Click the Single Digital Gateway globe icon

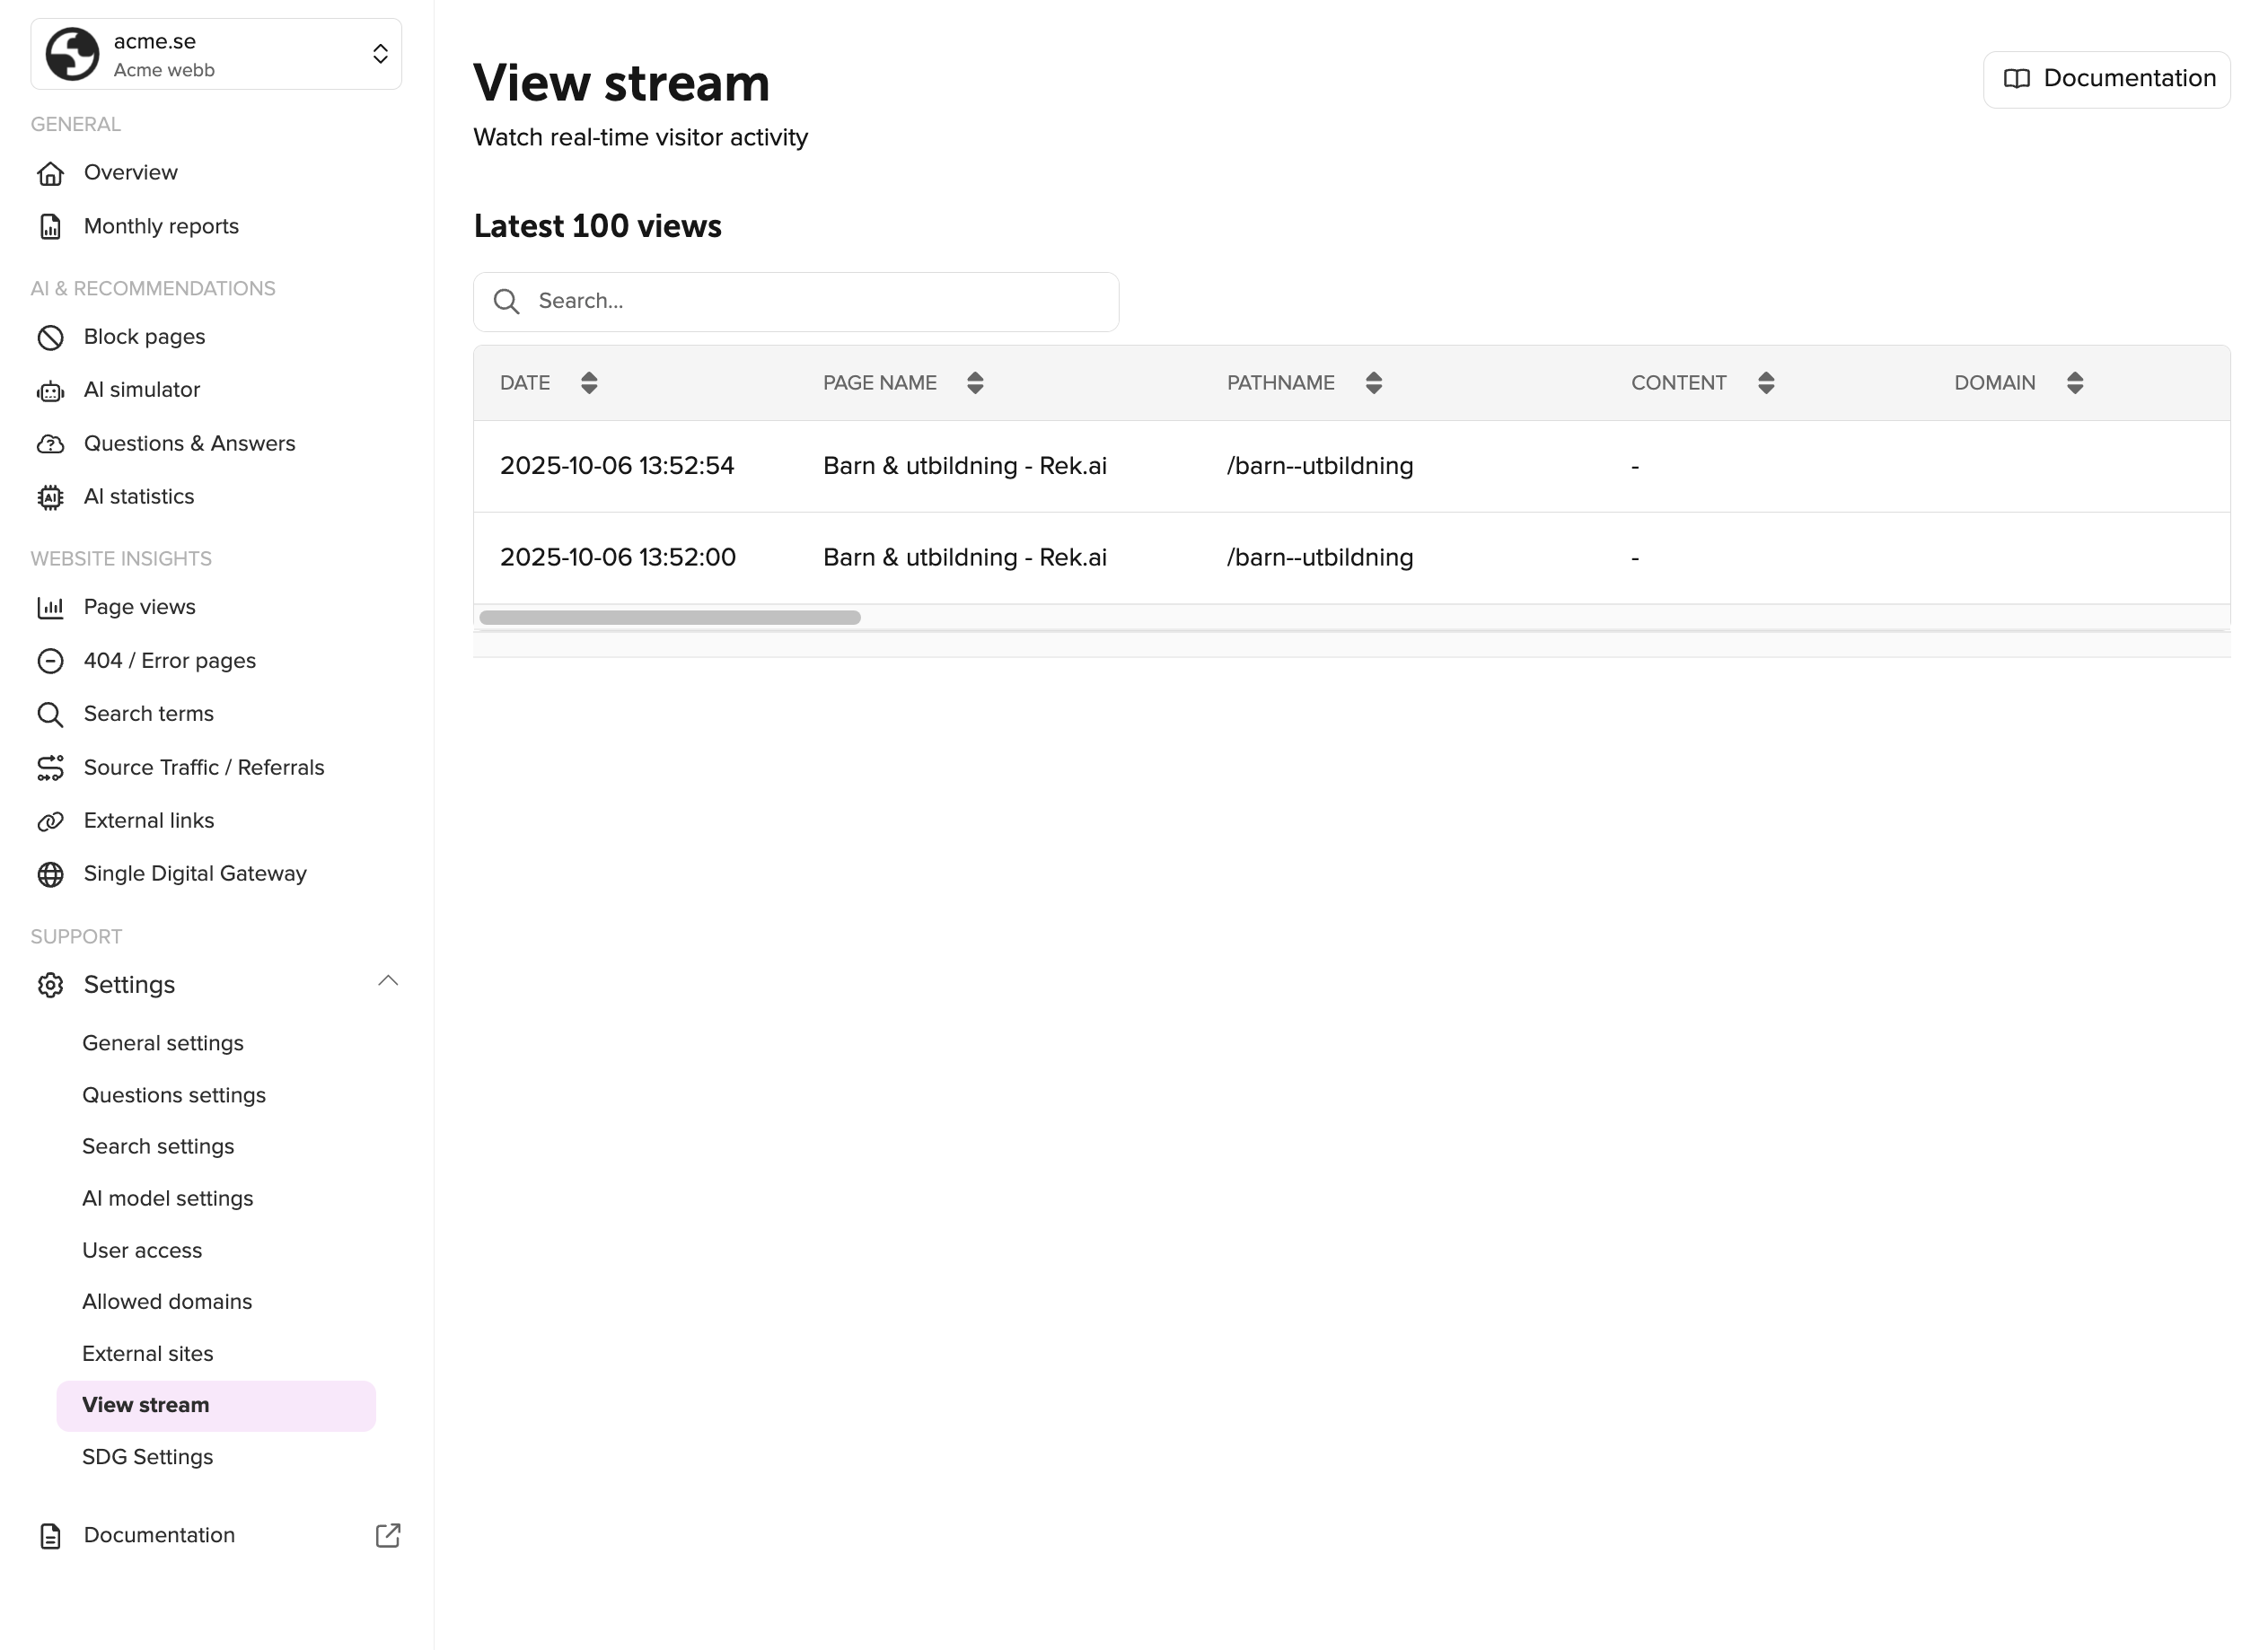(x=50, y=875)
